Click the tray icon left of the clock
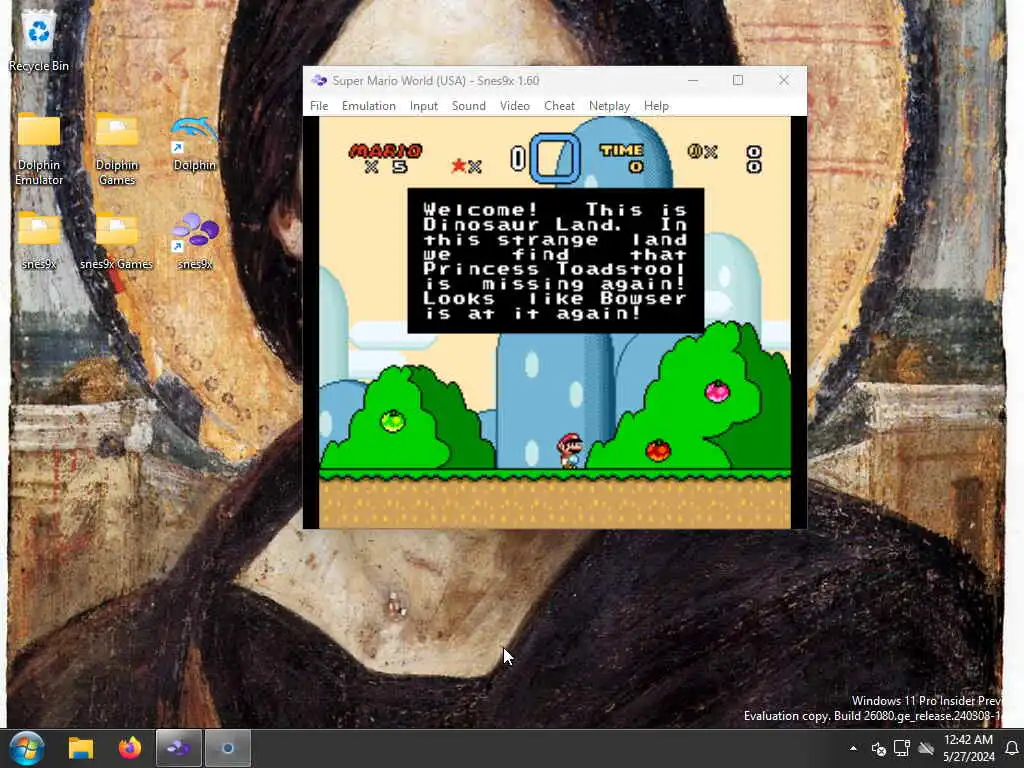The width and height of the screenshot is (1024, 768). 926,748
